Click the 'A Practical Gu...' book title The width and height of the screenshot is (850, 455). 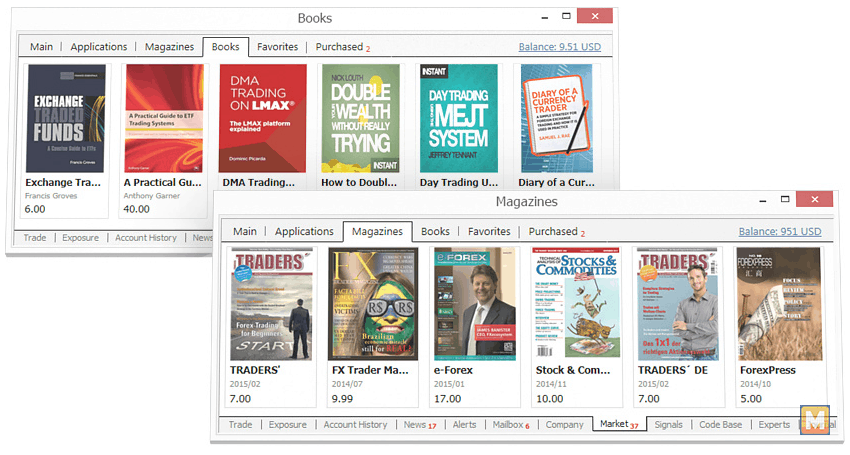pyautogui.click(x=163, y=183)
